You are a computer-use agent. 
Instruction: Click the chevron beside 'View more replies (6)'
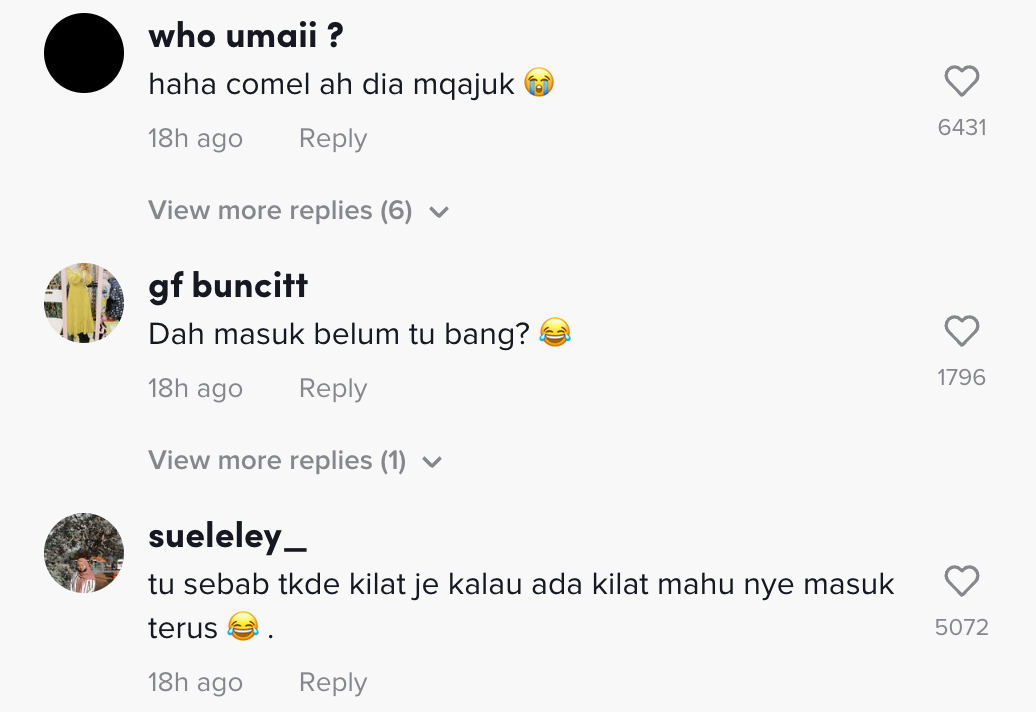coord(438,212)
